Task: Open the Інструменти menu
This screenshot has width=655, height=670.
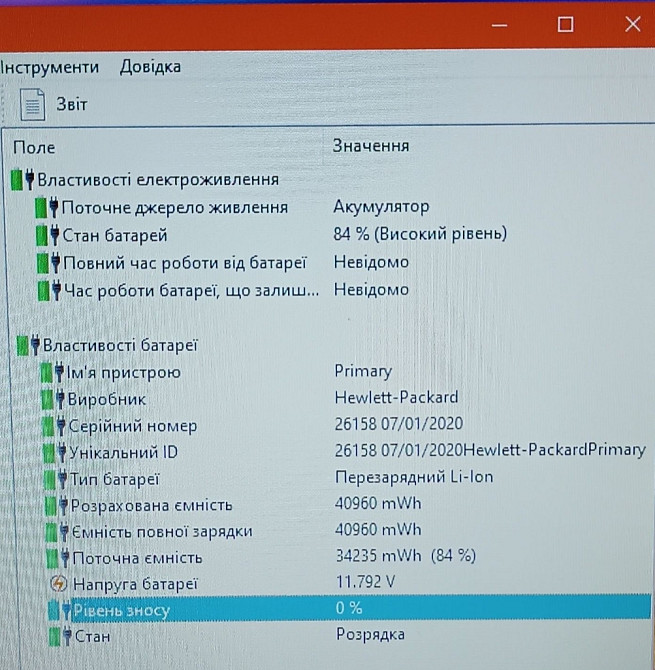Action: point(50,67)
